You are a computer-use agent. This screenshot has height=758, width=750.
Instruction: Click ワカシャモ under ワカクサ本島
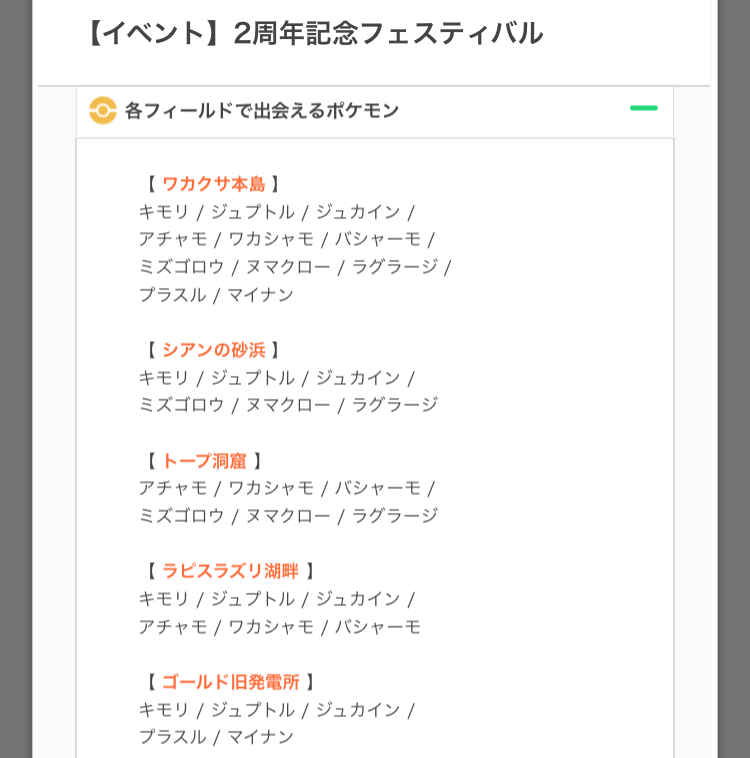point(271,239)
